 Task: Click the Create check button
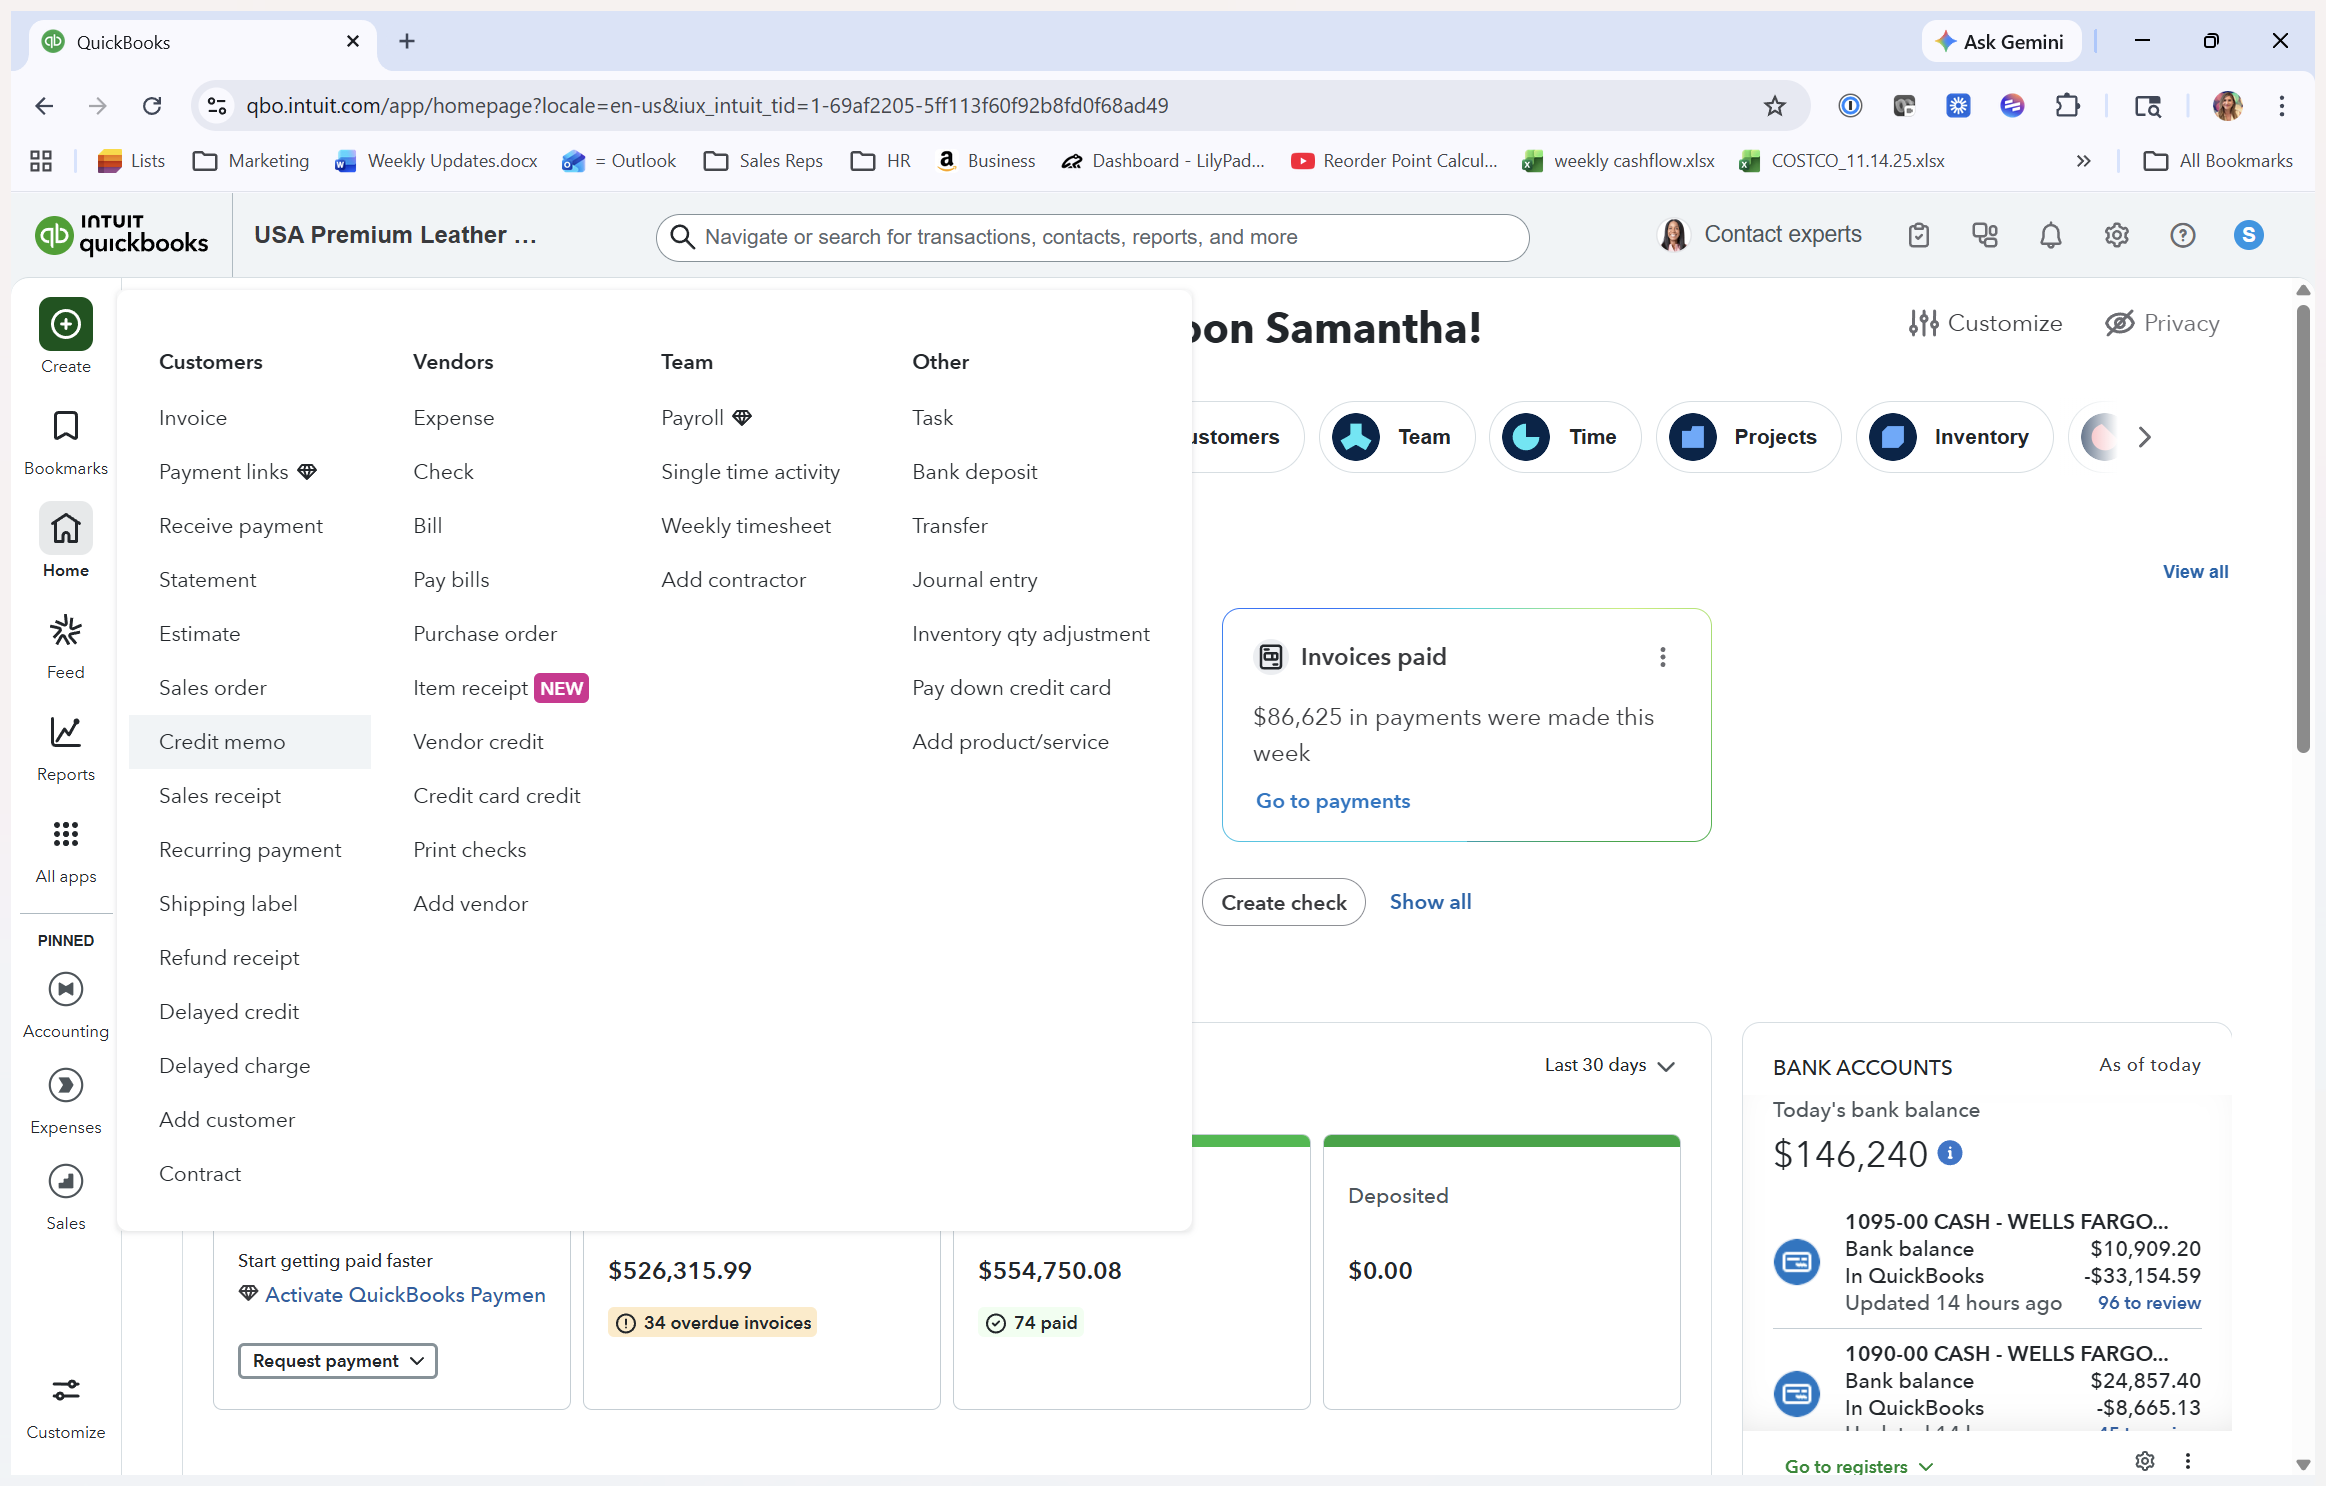1283,903
